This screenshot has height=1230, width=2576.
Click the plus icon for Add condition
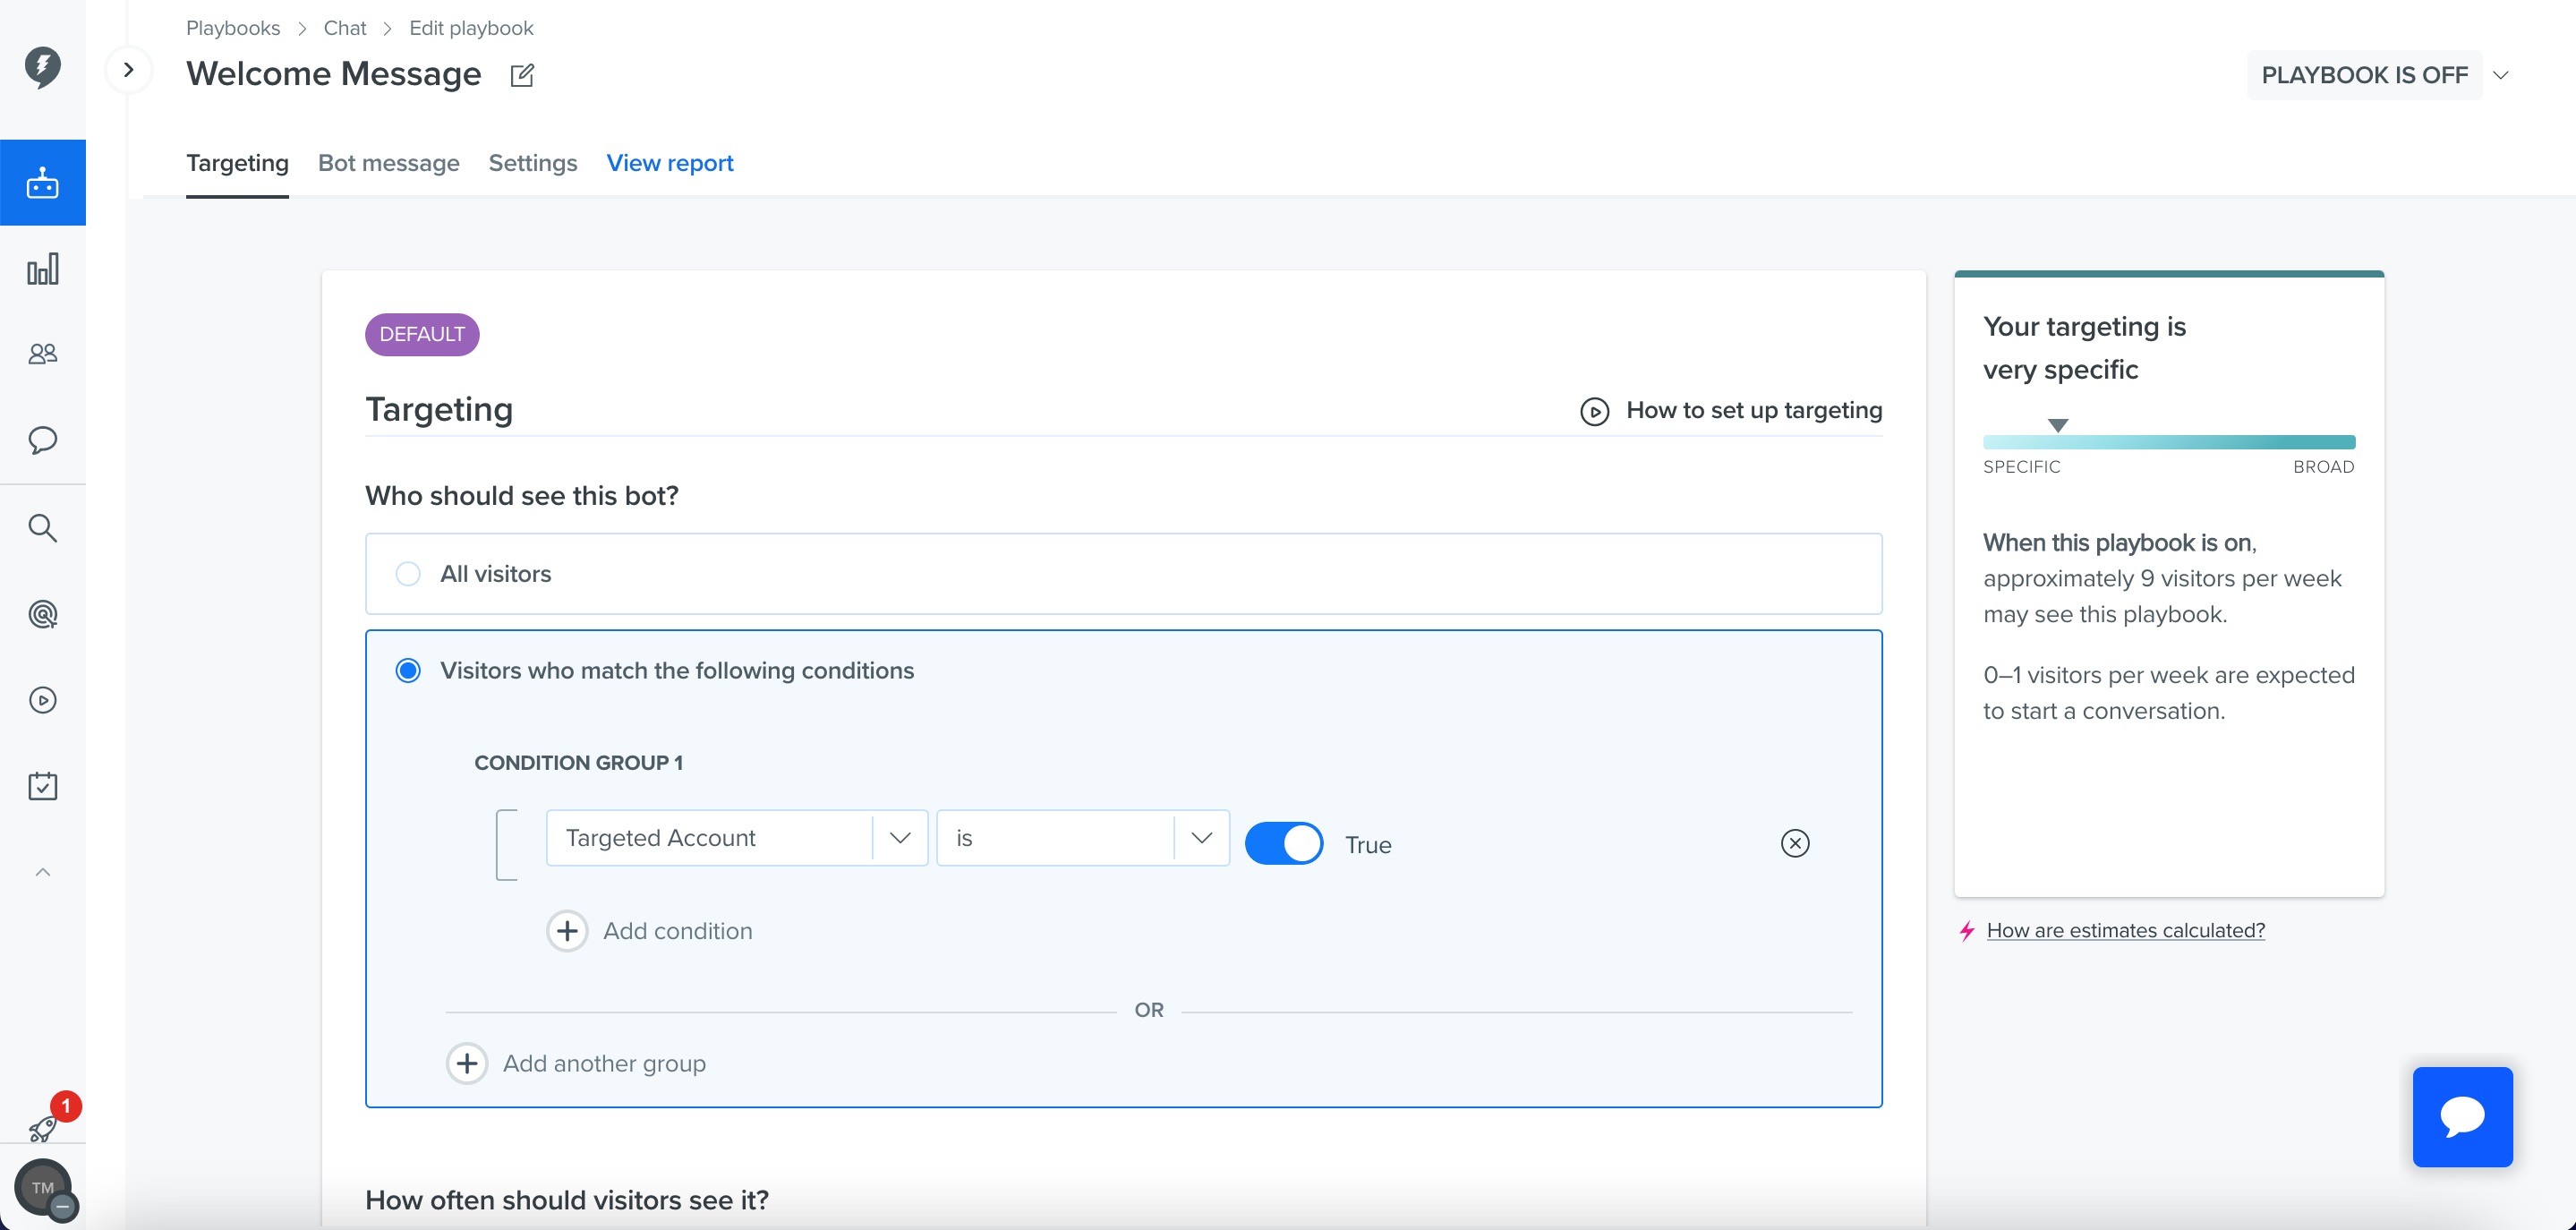tap(567, 931)
